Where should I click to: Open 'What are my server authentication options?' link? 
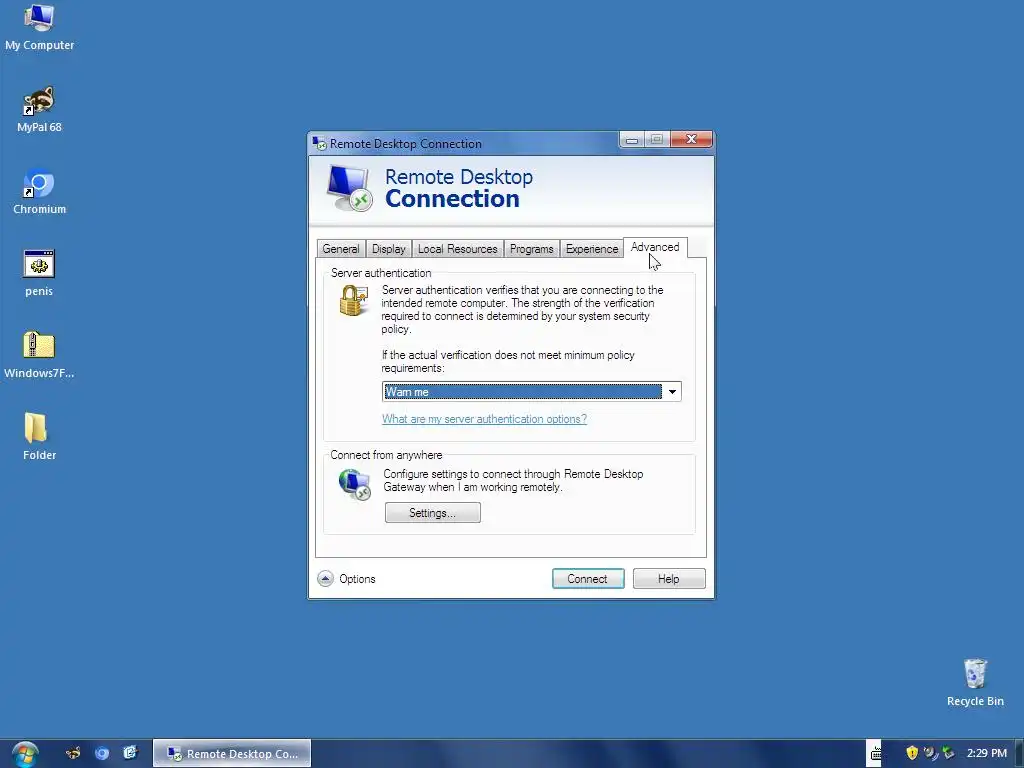pos(485,419)
